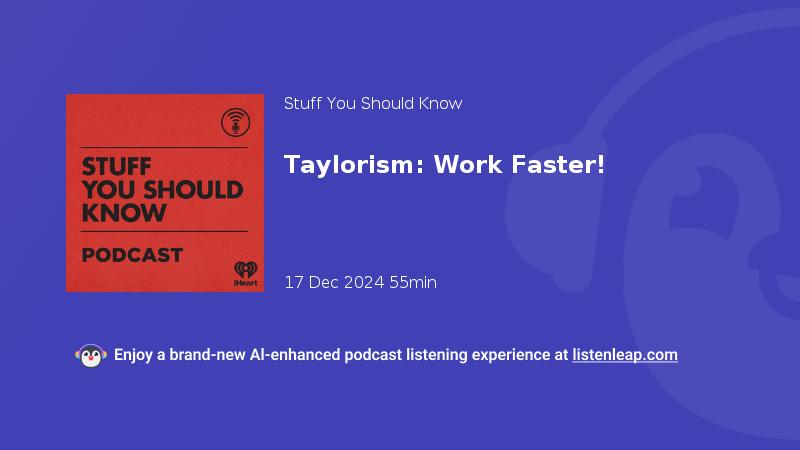Click the penguin mascot icon with headphones
The height and width of the screenshot is (450, 800).
click(91, 356)
